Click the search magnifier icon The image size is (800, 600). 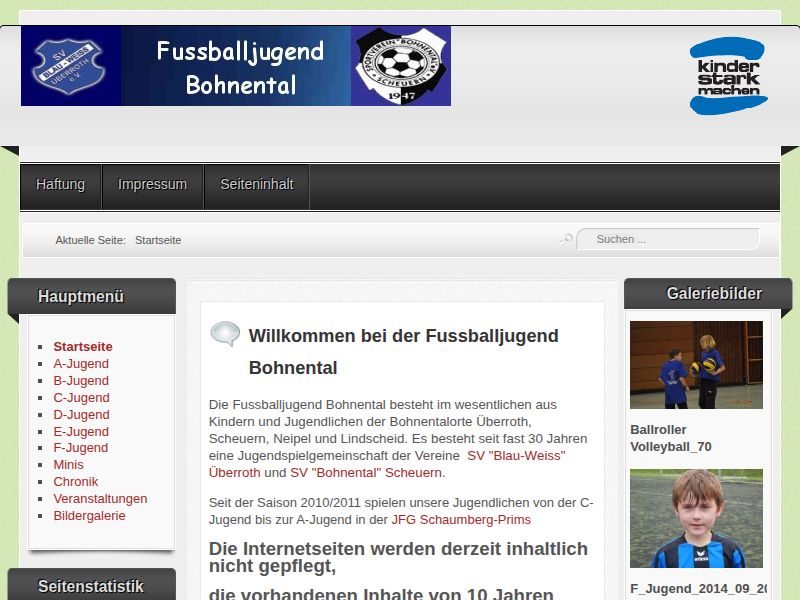tap(566, 239)
